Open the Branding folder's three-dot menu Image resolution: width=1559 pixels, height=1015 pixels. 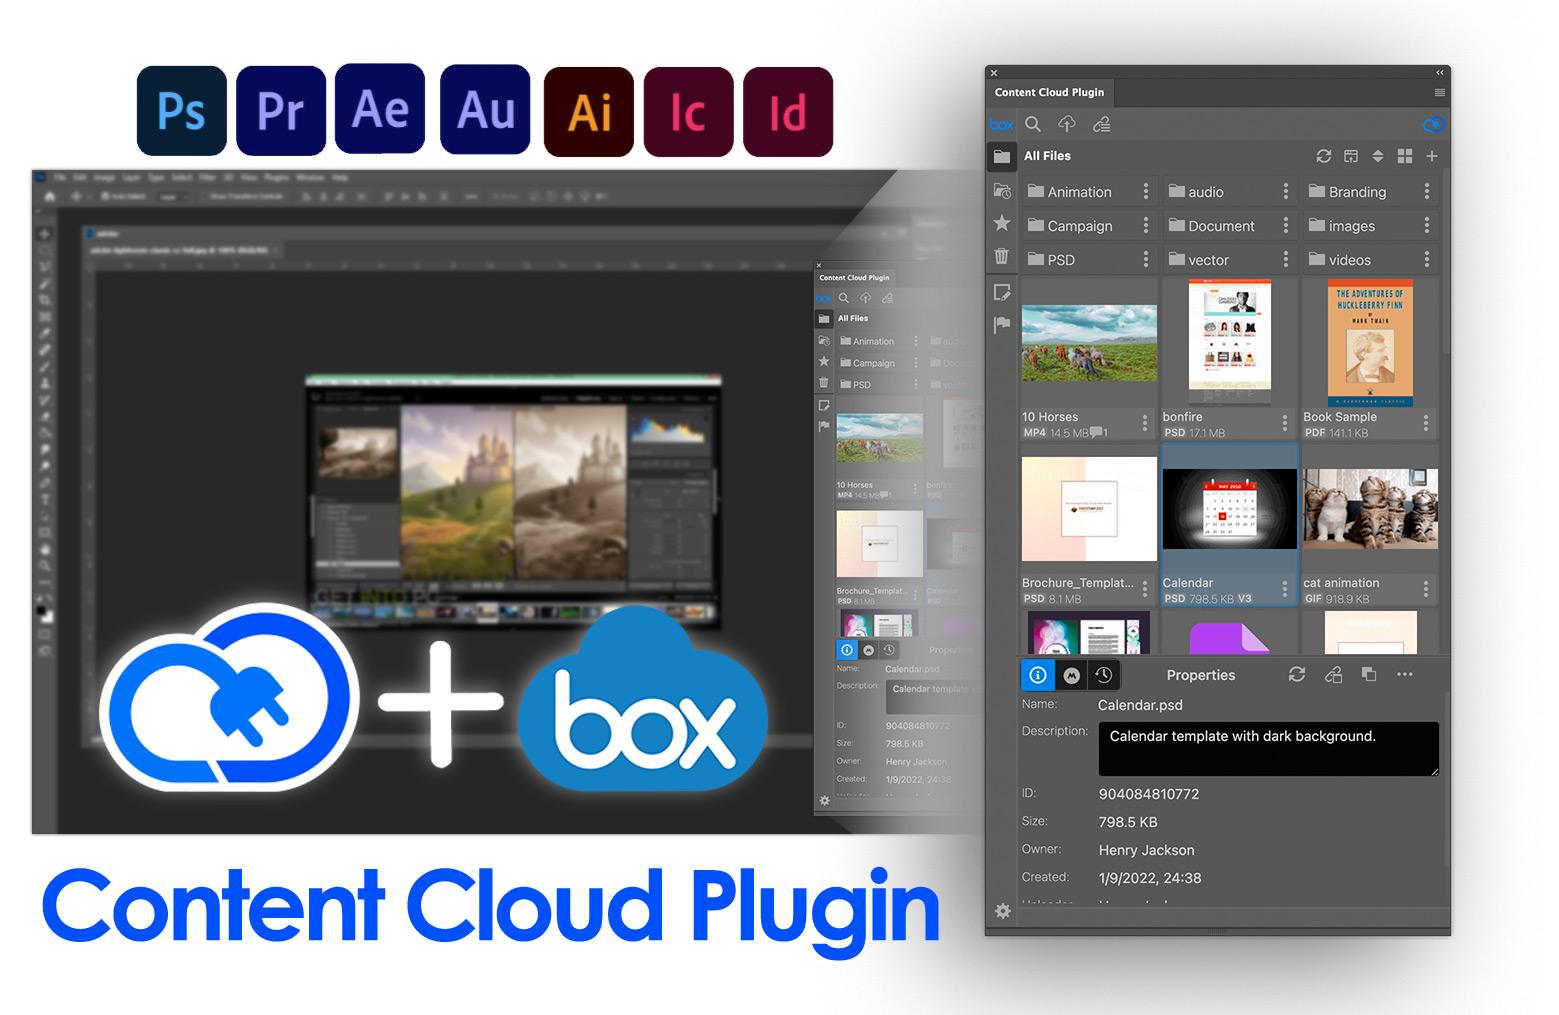click(1427, 191)
